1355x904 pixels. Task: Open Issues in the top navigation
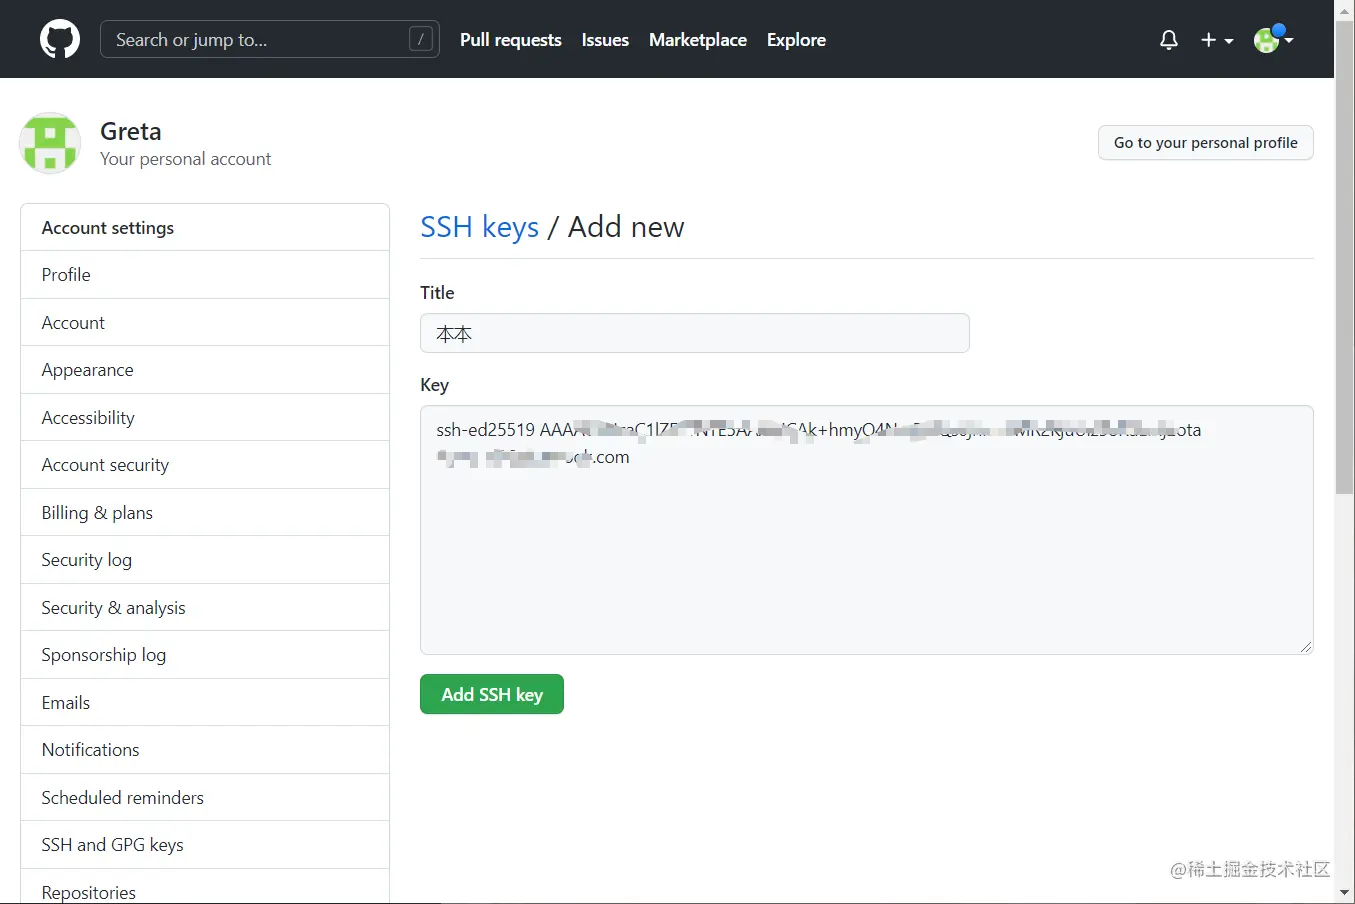[605, 40]
